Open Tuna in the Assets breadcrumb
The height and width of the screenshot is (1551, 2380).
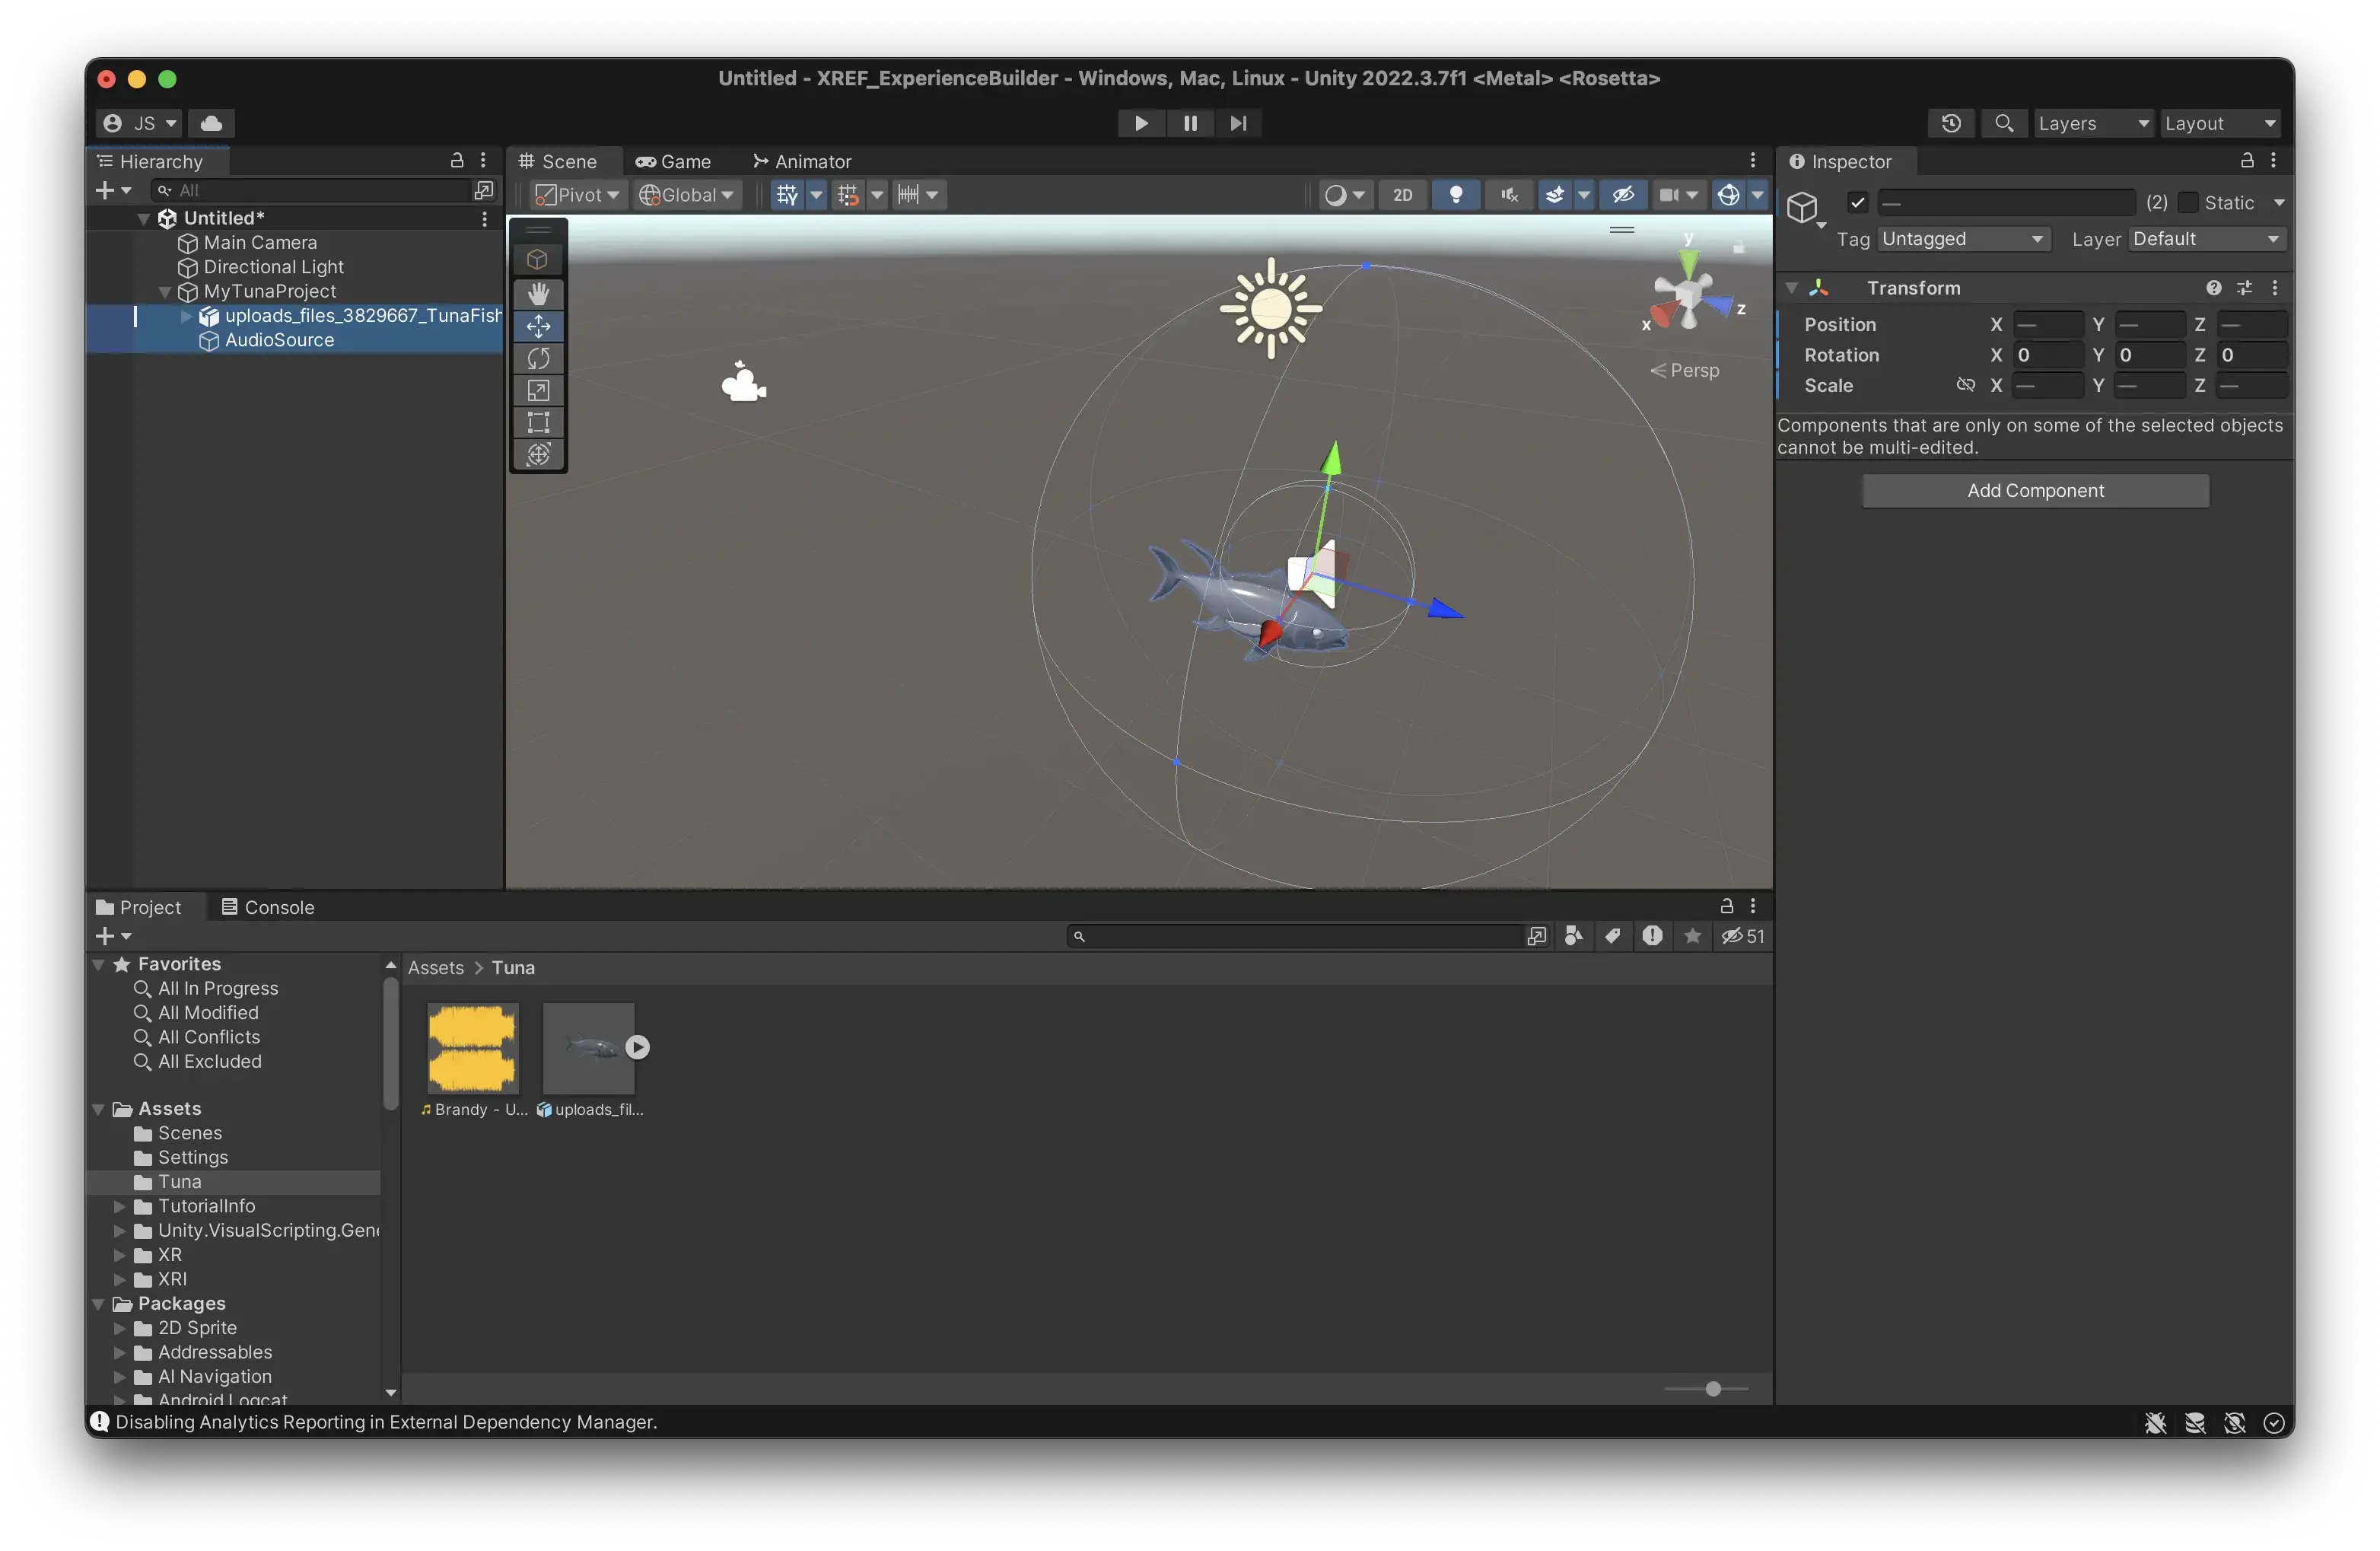click(x=513, y=967)
